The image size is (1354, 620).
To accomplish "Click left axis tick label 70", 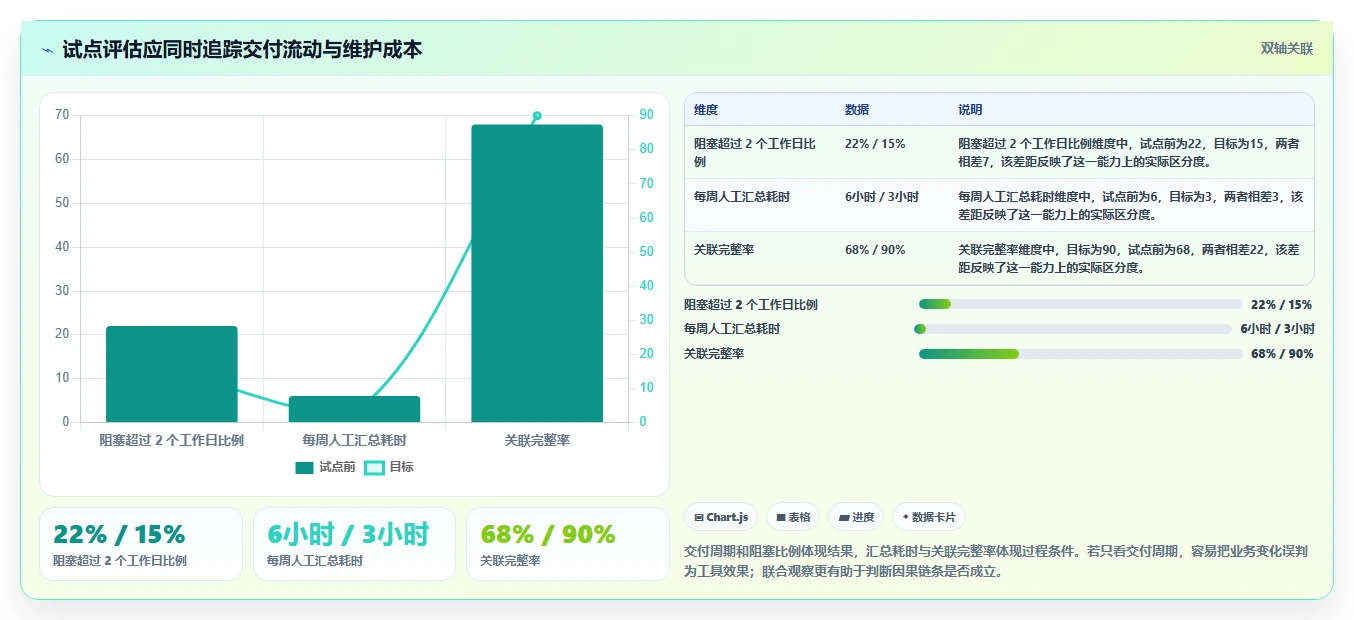I will coord(62,115).
